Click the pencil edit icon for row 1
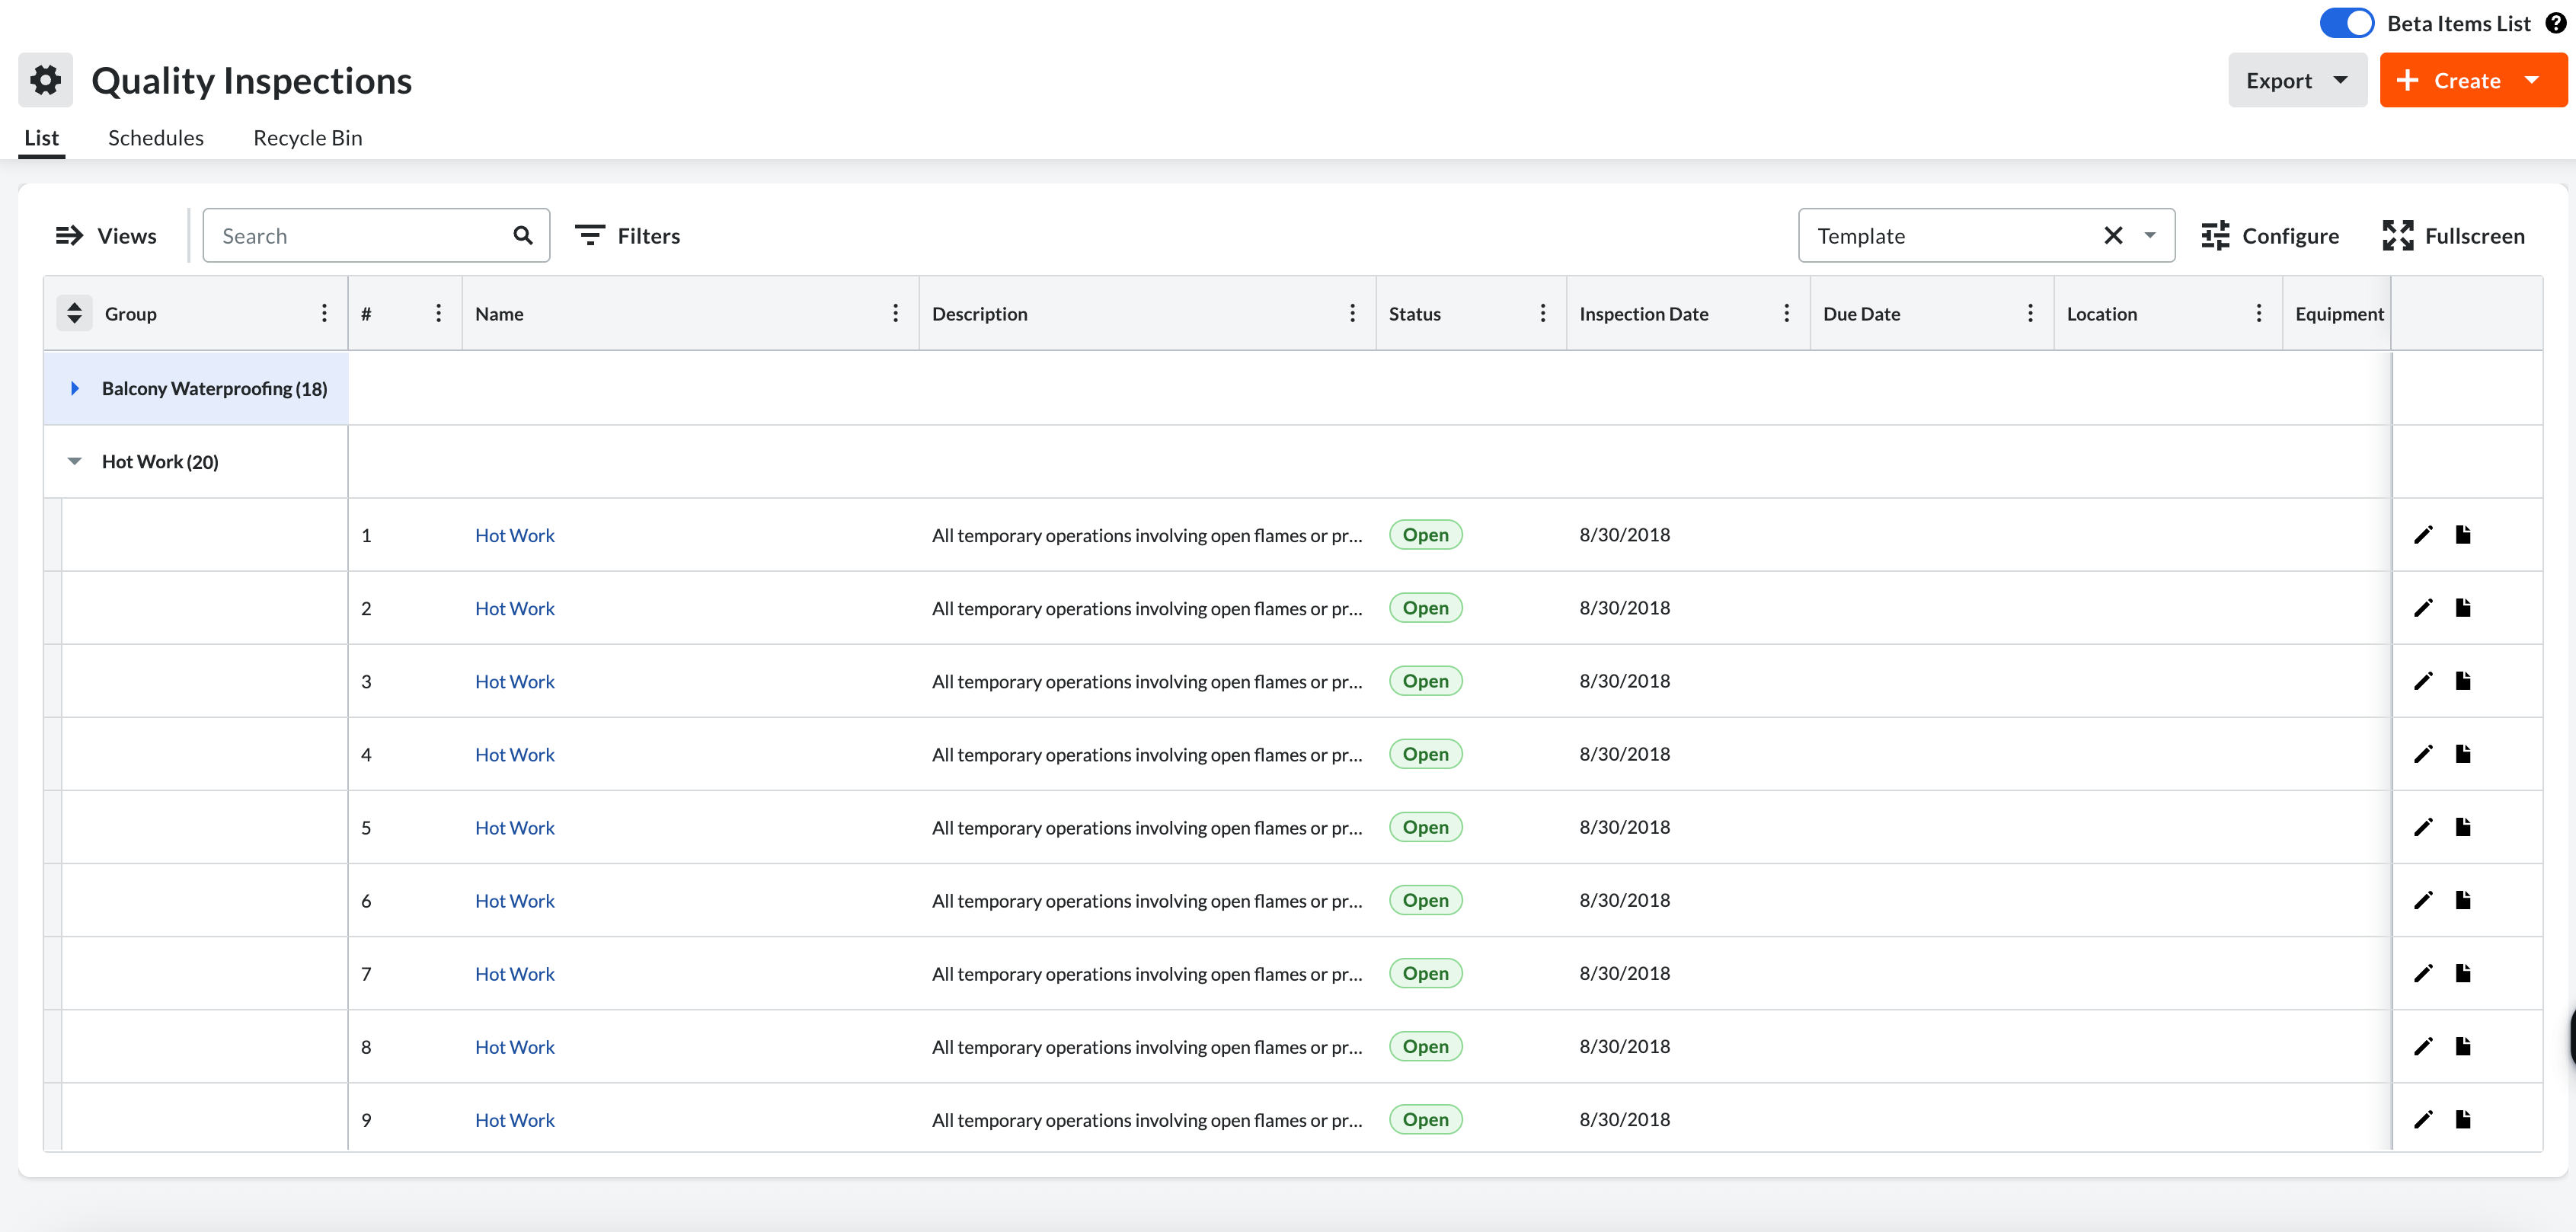 point(2423,535)
